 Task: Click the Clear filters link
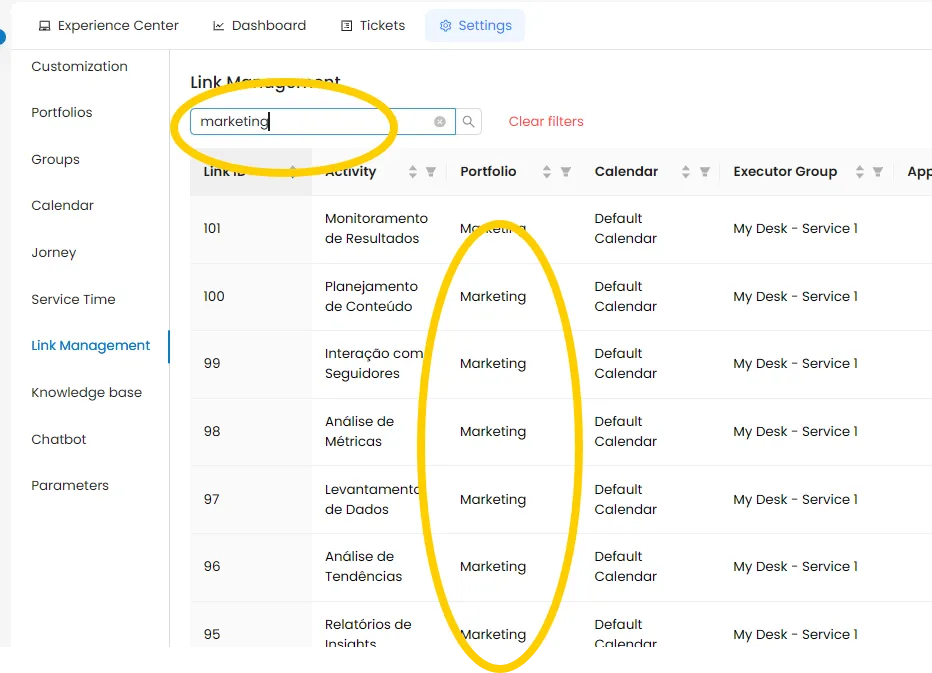[546, 121]
